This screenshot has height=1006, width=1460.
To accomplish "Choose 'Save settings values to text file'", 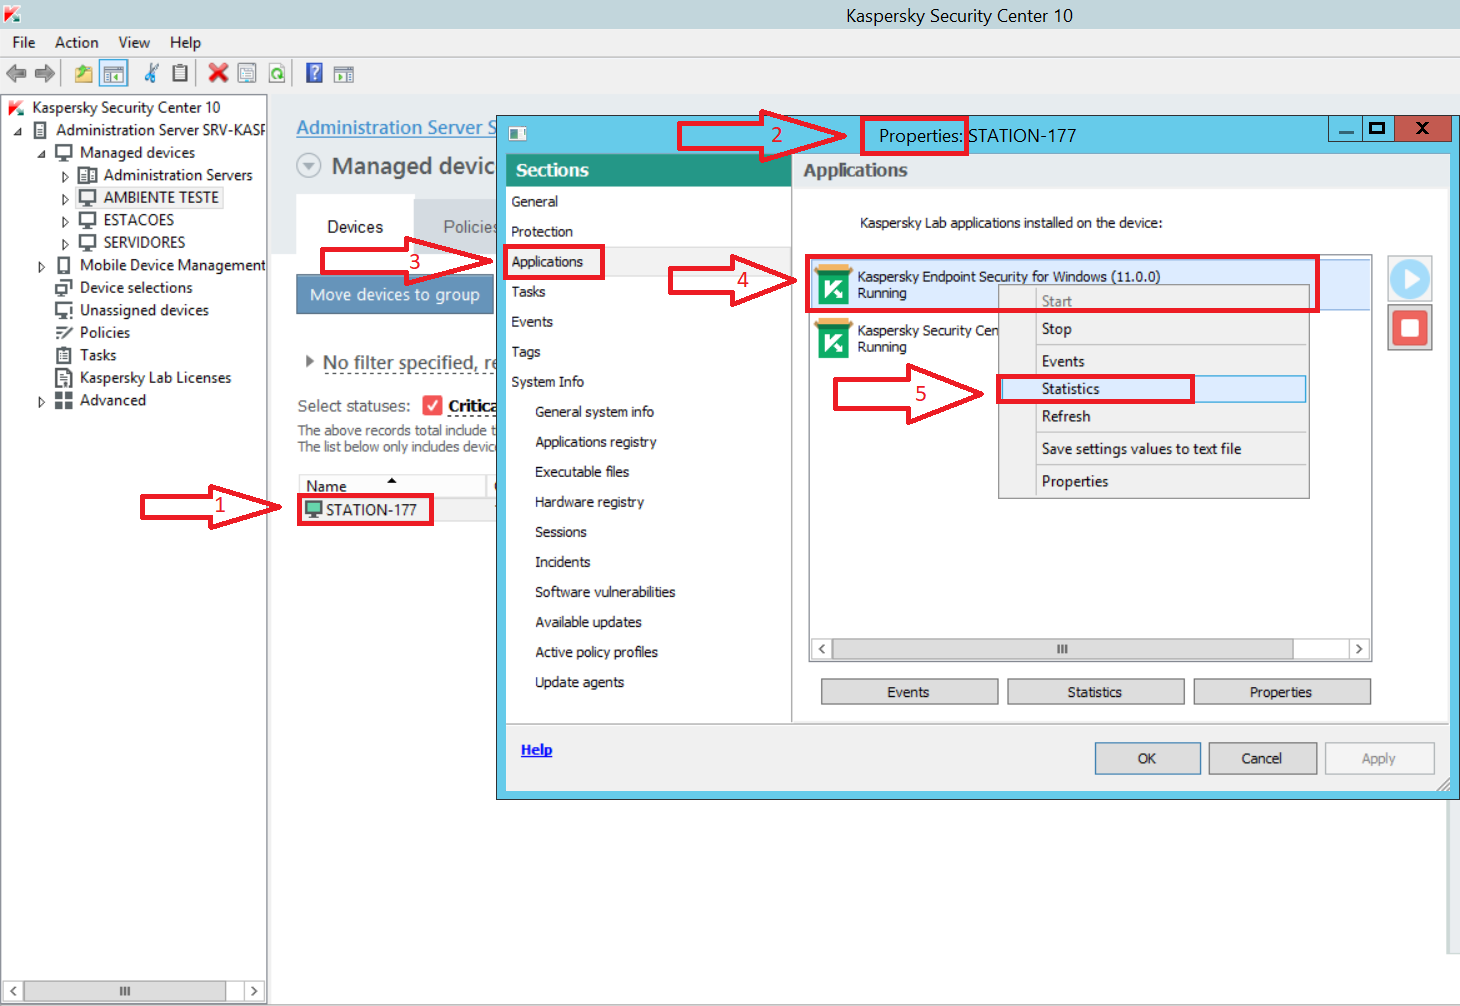I will coord(1154,449).
